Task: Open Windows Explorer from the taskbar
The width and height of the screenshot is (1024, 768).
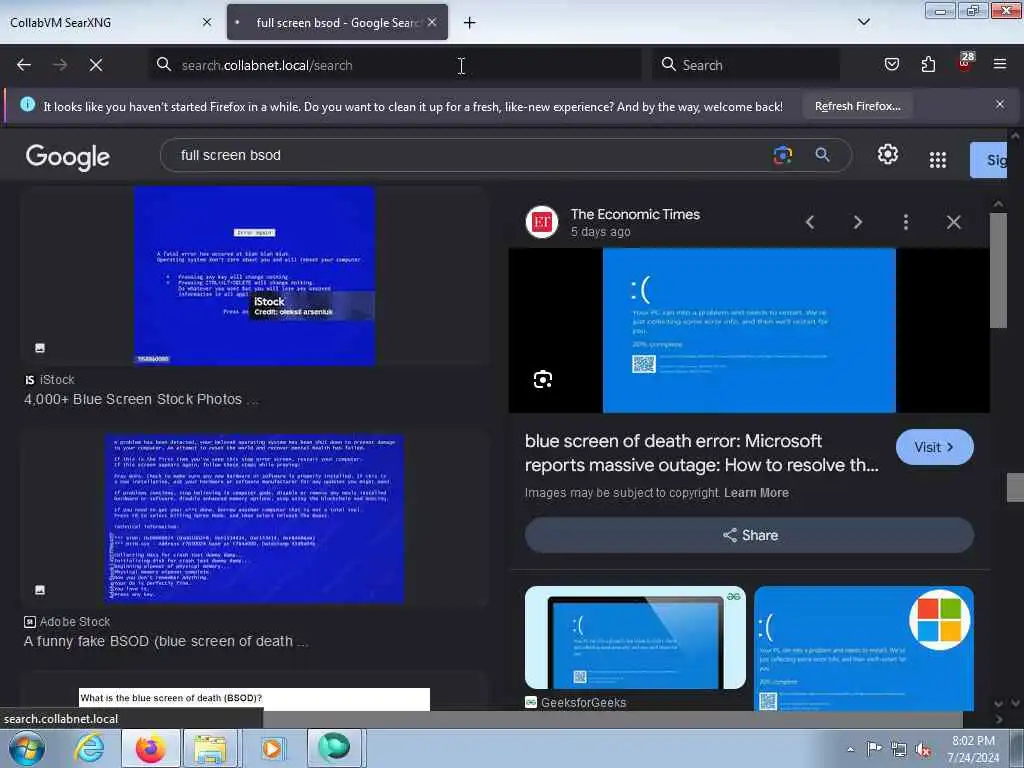Action: tap(210, 748)
